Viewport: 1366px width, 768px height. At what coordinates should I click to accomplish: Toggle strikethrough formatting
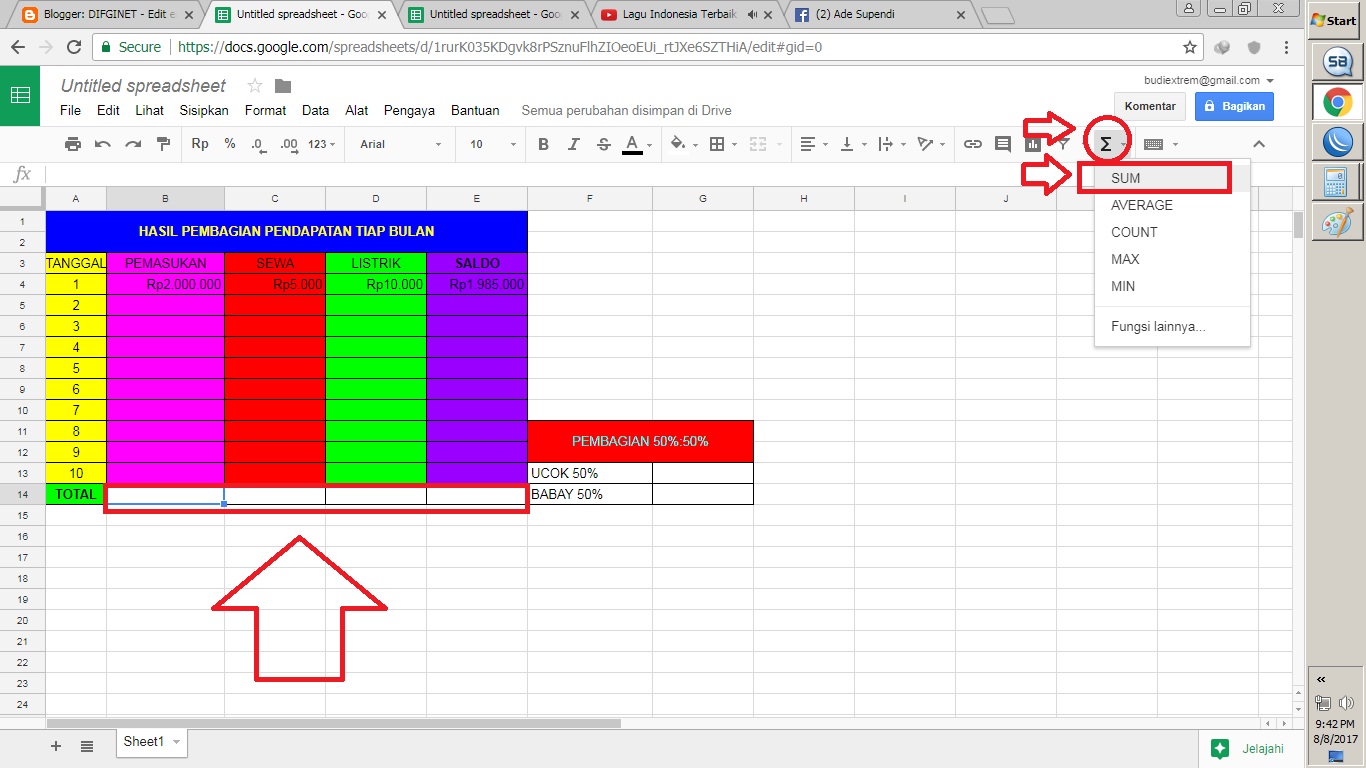(x=603, y=144)
